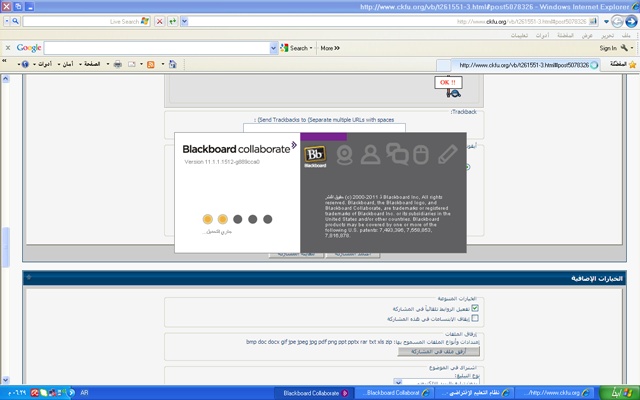
Task: Click the Google toolbar Sign In link
Action: point(608,48)
